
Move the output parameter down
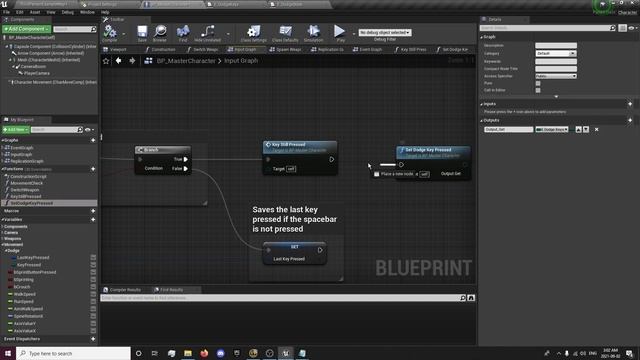[x=586, y=129]
